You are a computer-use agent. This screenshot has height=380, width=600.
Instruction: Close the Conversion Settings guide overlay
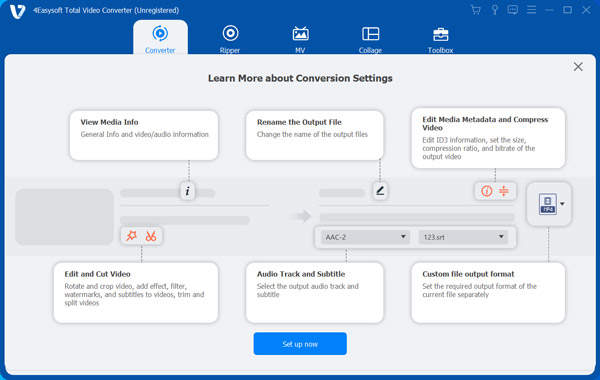(x=578, y=67)
